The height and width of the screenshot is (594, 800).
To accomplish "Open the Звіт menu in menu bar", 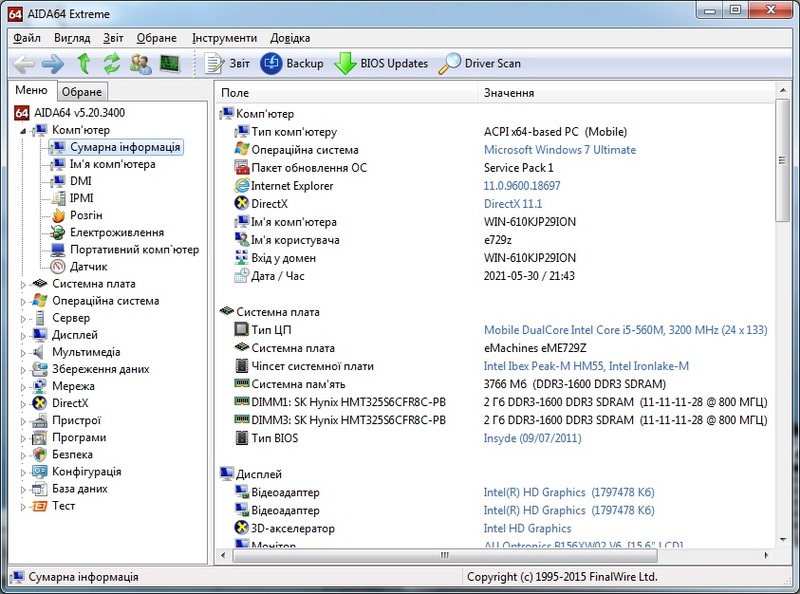I will (x=113, y=38).
